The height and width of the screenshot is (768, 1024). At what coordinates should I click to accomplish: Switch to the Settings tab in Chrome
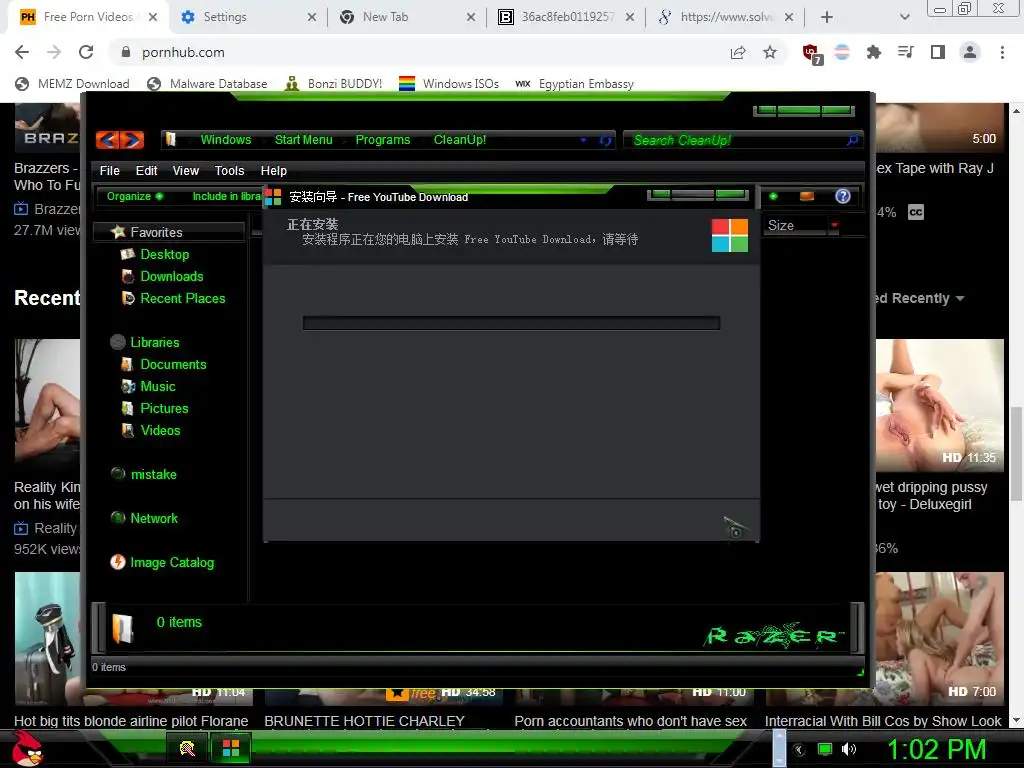click(x=248, y=17)
